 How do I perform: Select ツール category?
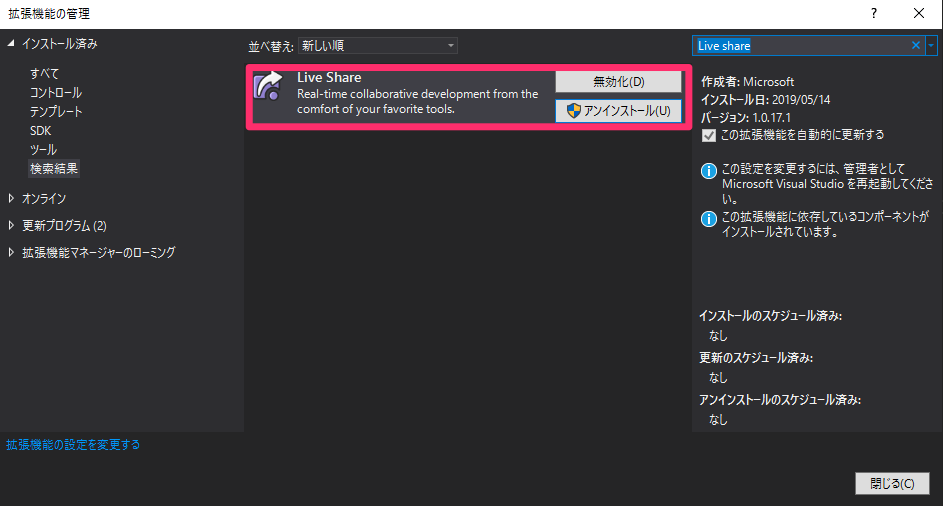pos(43,149)
